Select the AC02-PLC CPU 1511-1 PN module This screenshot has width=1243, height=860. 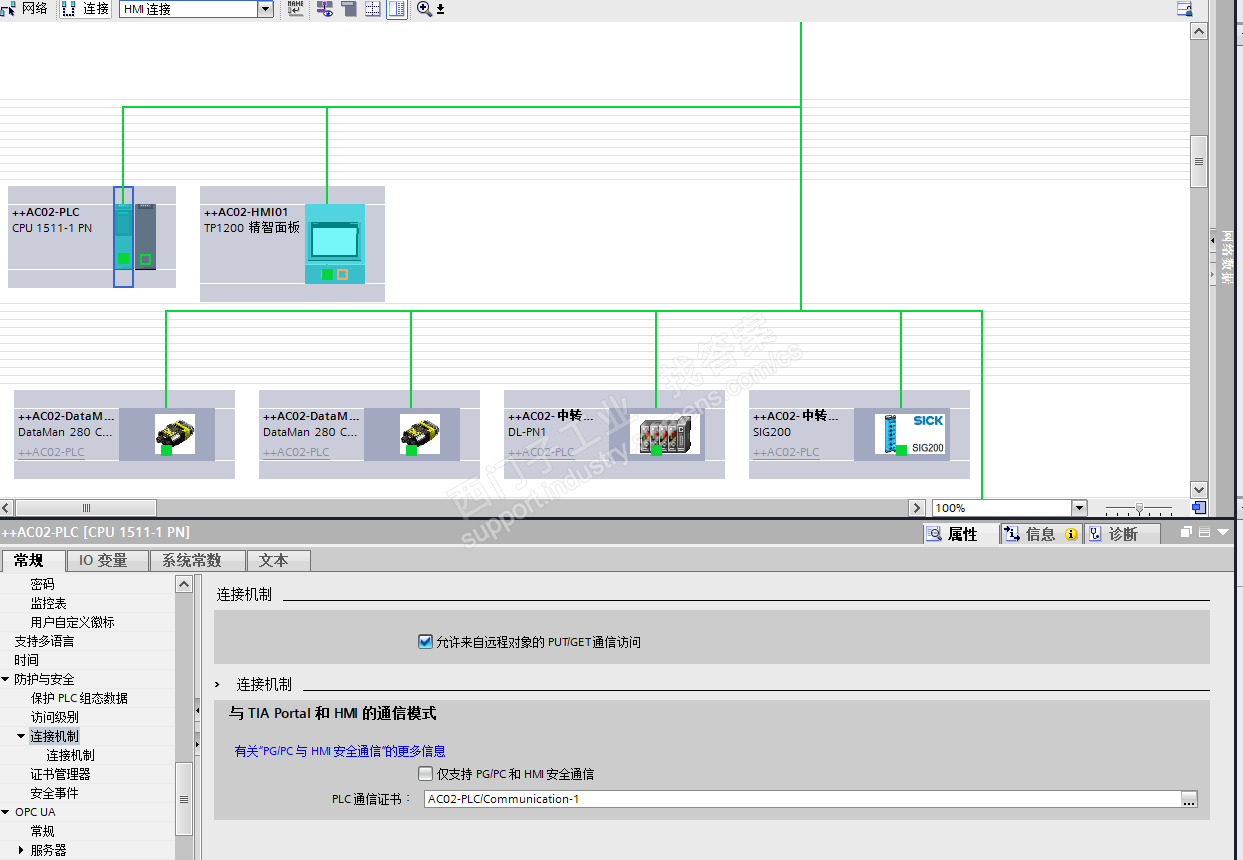[x=123, y=236]
